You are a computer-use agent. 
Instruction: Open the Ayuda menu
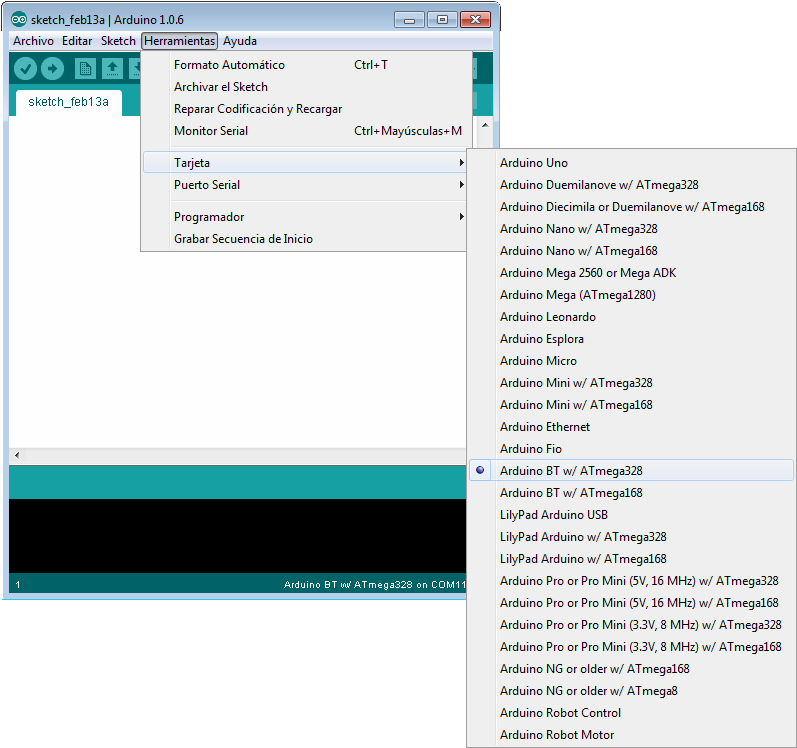click(x=240, y=41)
